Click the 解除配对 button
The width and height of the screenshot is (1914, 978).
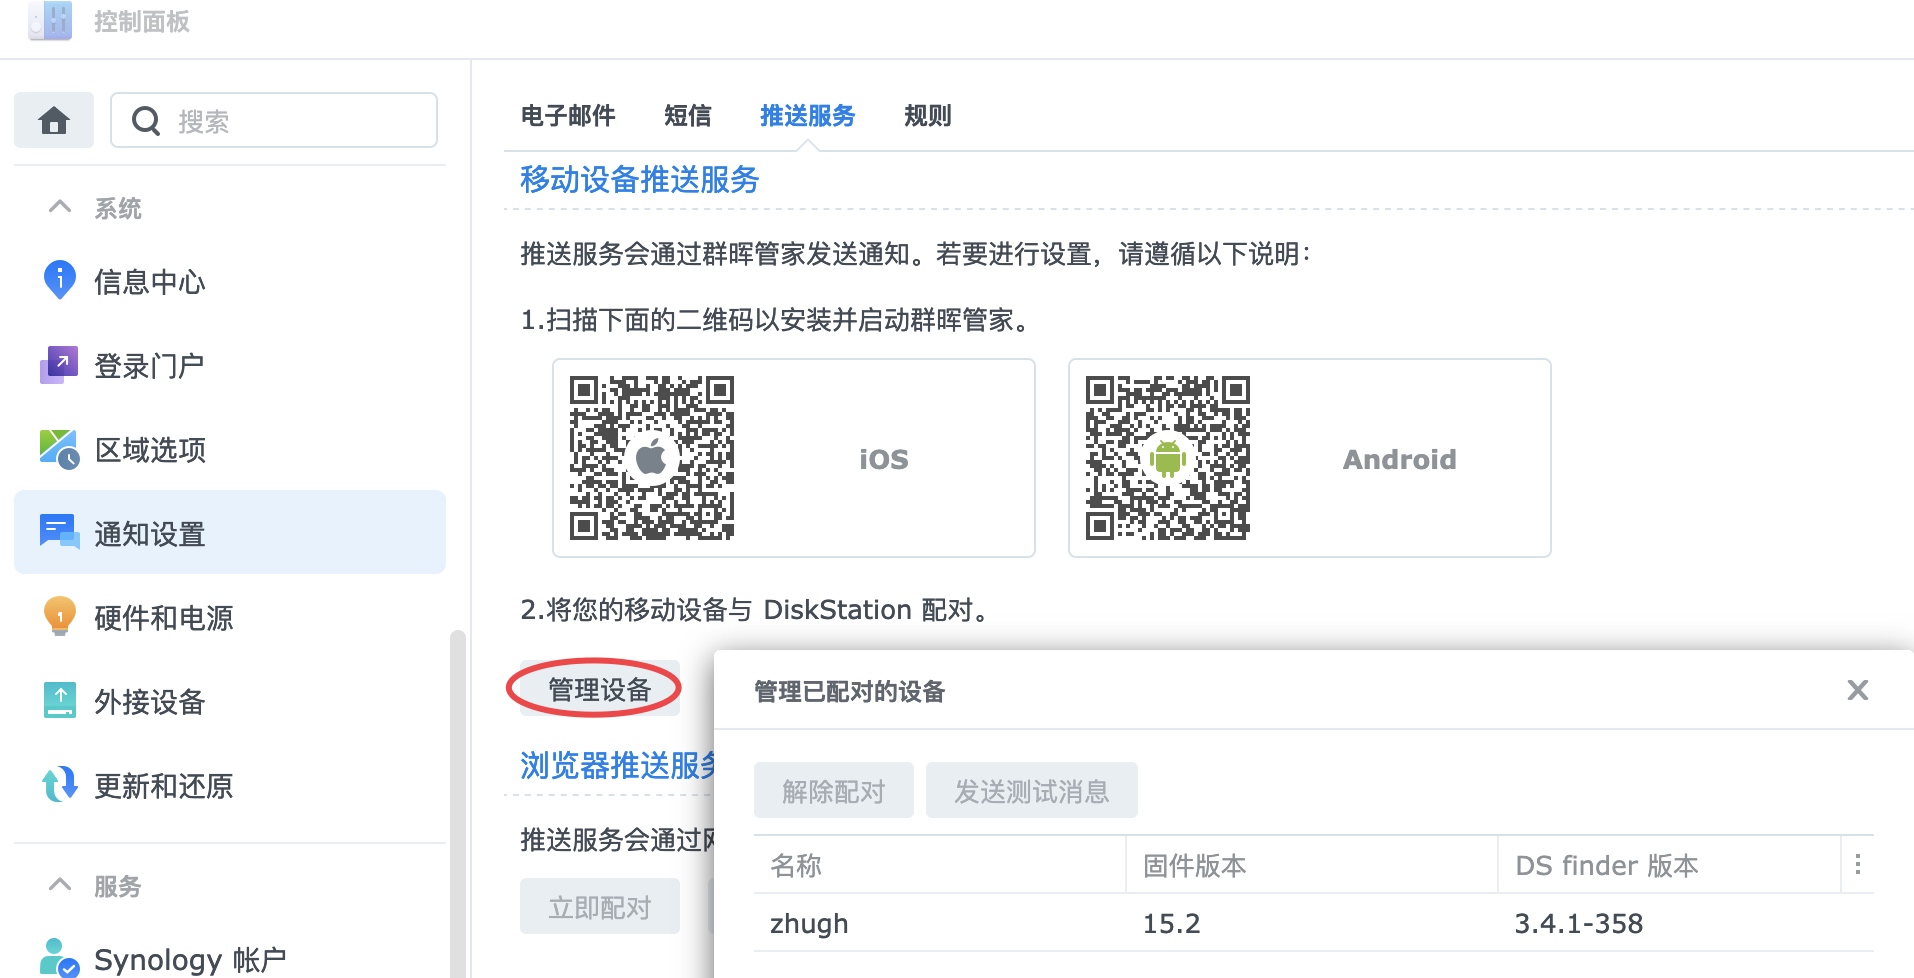click(x=834, y=791)
